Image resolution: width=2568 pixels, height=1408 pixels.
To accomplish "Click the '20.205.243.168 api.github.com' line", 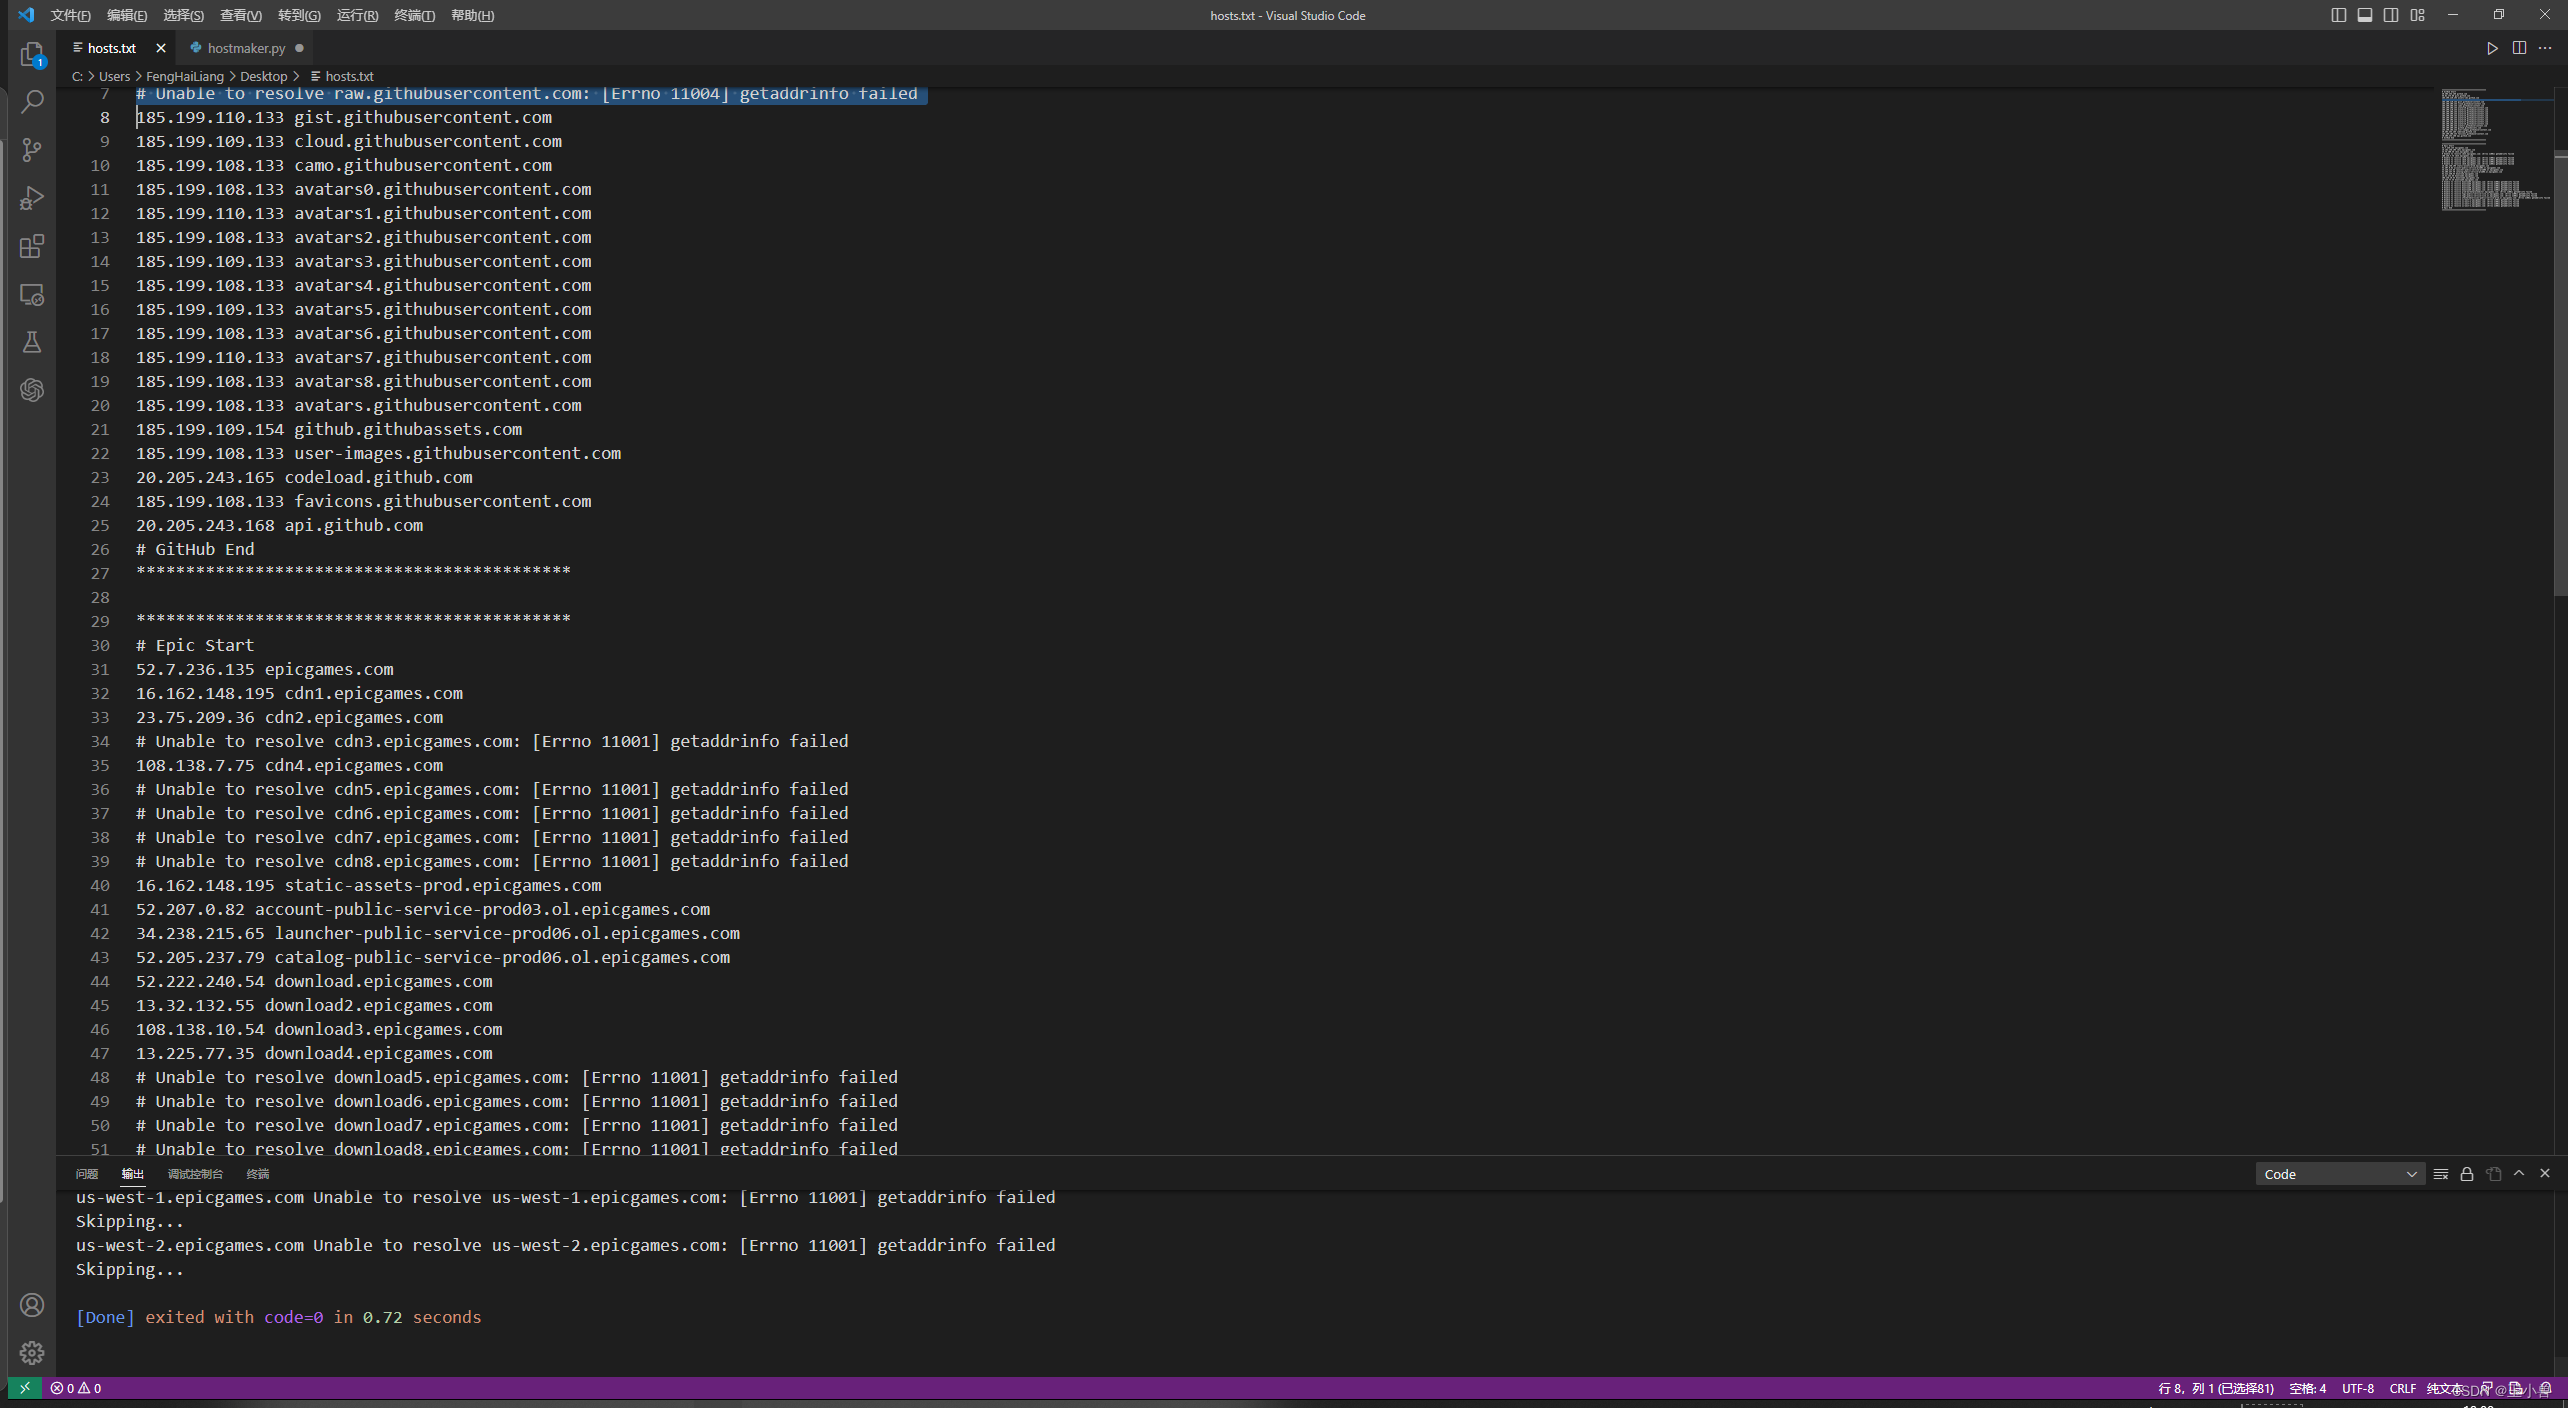I will click(x=279, y=525).
